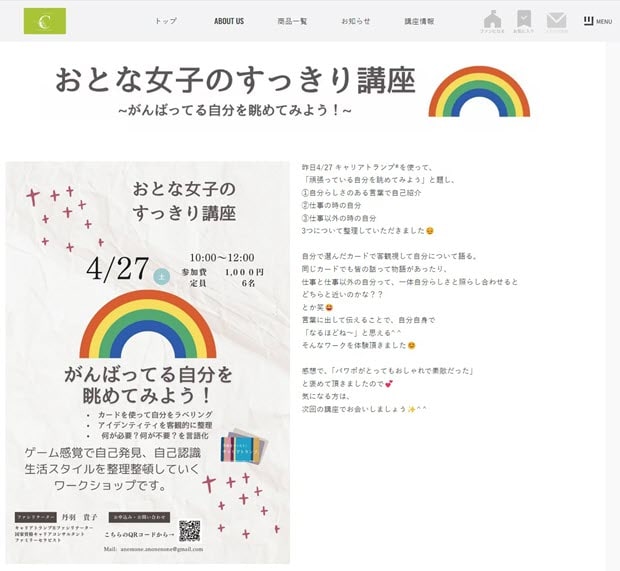Viewport: 620px width, 571px height.
Task: Click the お申込み・お問い合わせ label on flyer
Action: [x=141, y=518]
